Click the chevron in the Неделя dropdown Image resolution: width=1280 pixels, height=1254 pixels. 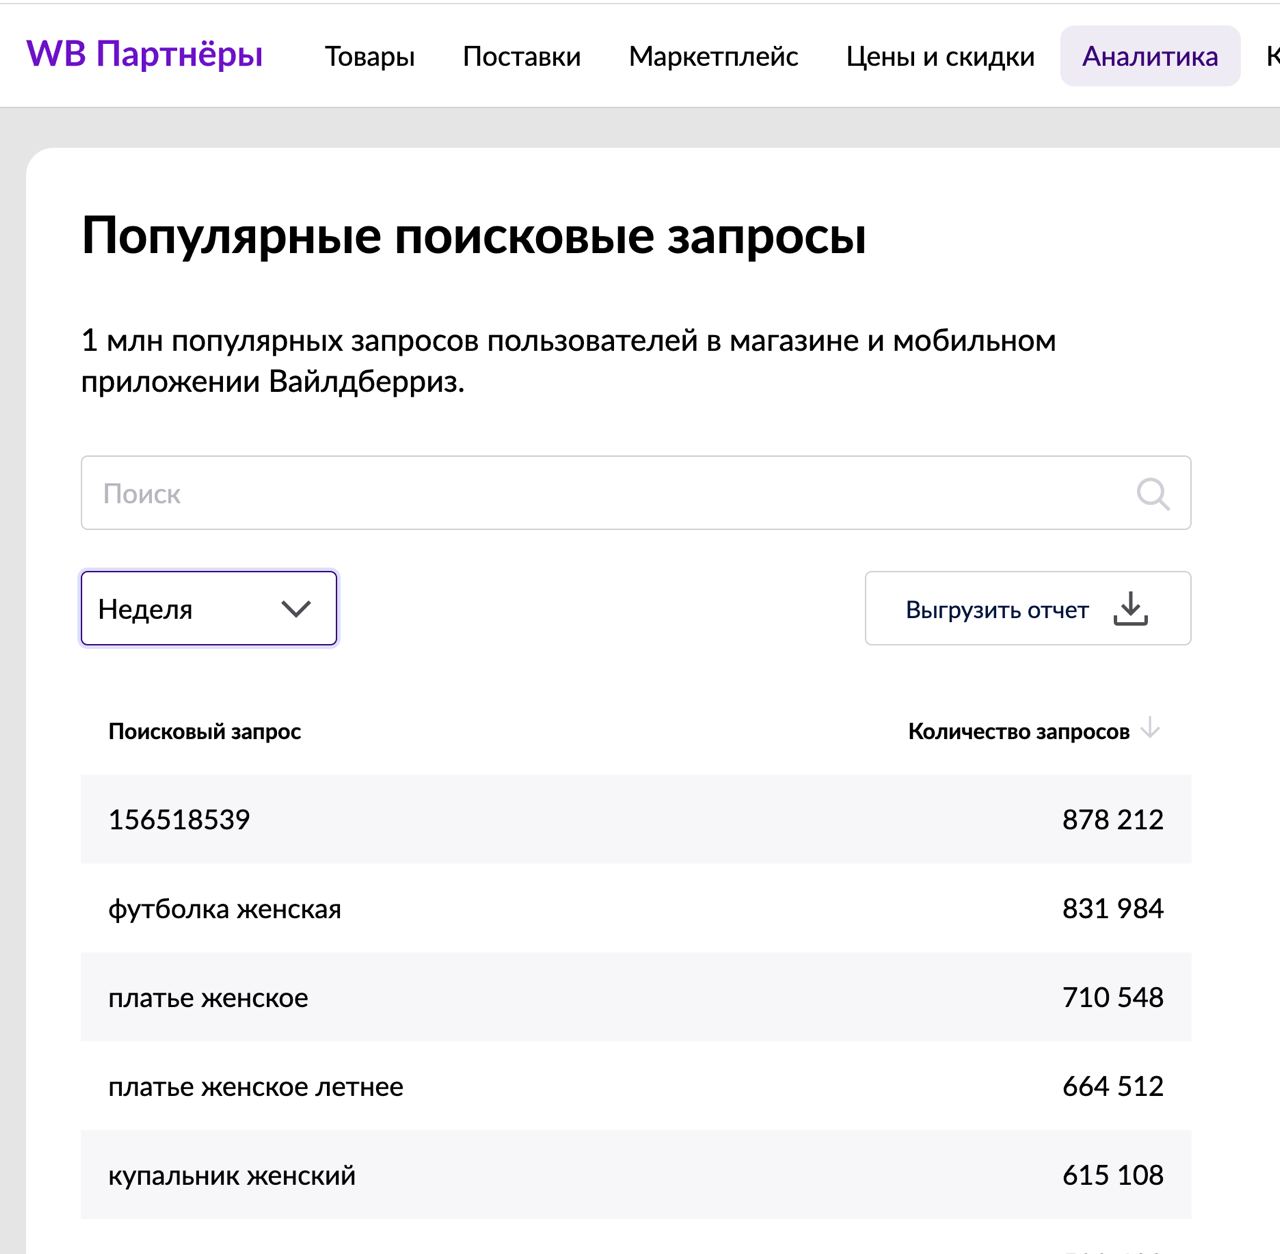point(296,609)
